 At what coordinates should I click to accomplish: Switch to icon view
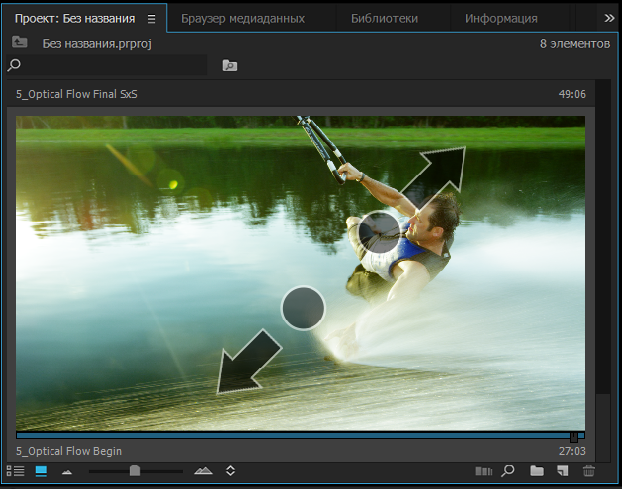[41, 471]
